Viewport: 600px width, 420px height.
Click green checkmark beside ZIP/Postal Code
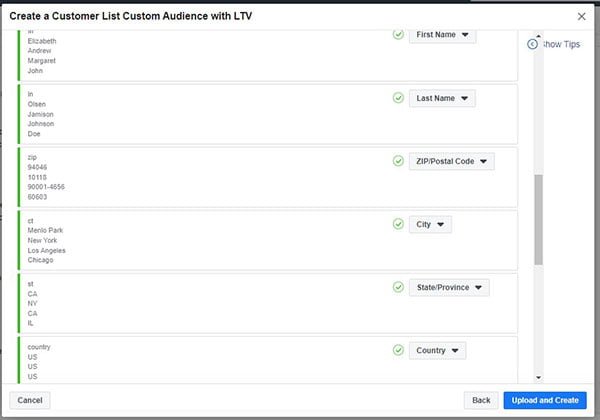(x=398, y=161)
